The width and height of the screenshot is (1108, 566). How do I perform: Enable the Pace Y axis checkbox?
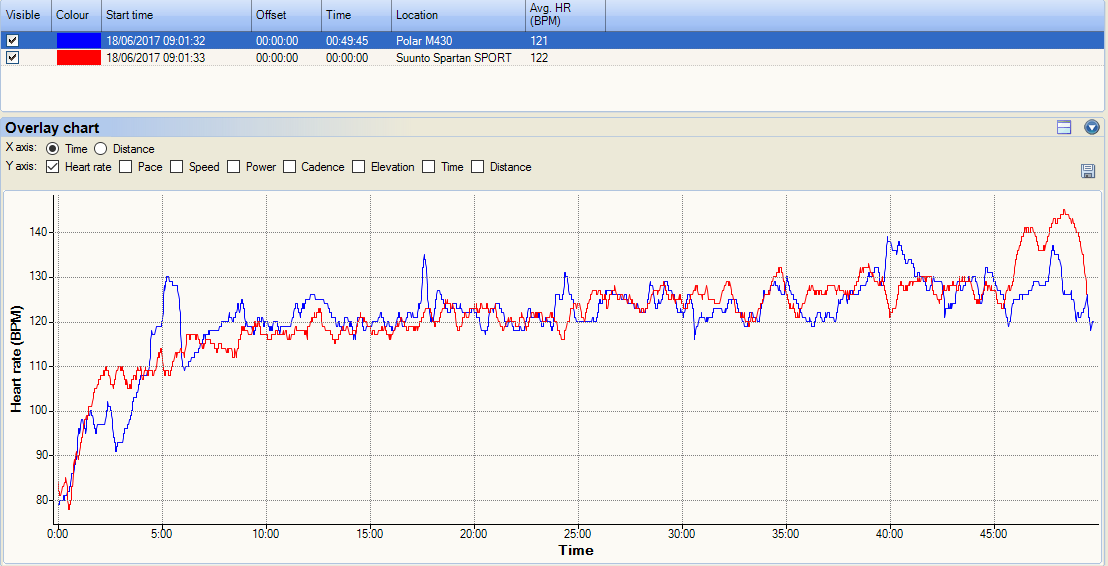coord(126,167)
